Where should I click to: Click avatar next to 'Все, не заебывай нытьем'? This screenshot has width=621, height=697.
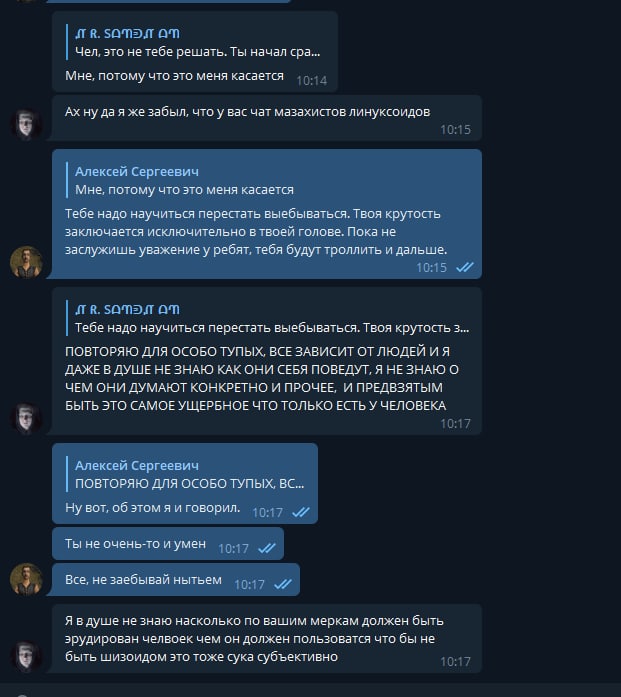26,579
